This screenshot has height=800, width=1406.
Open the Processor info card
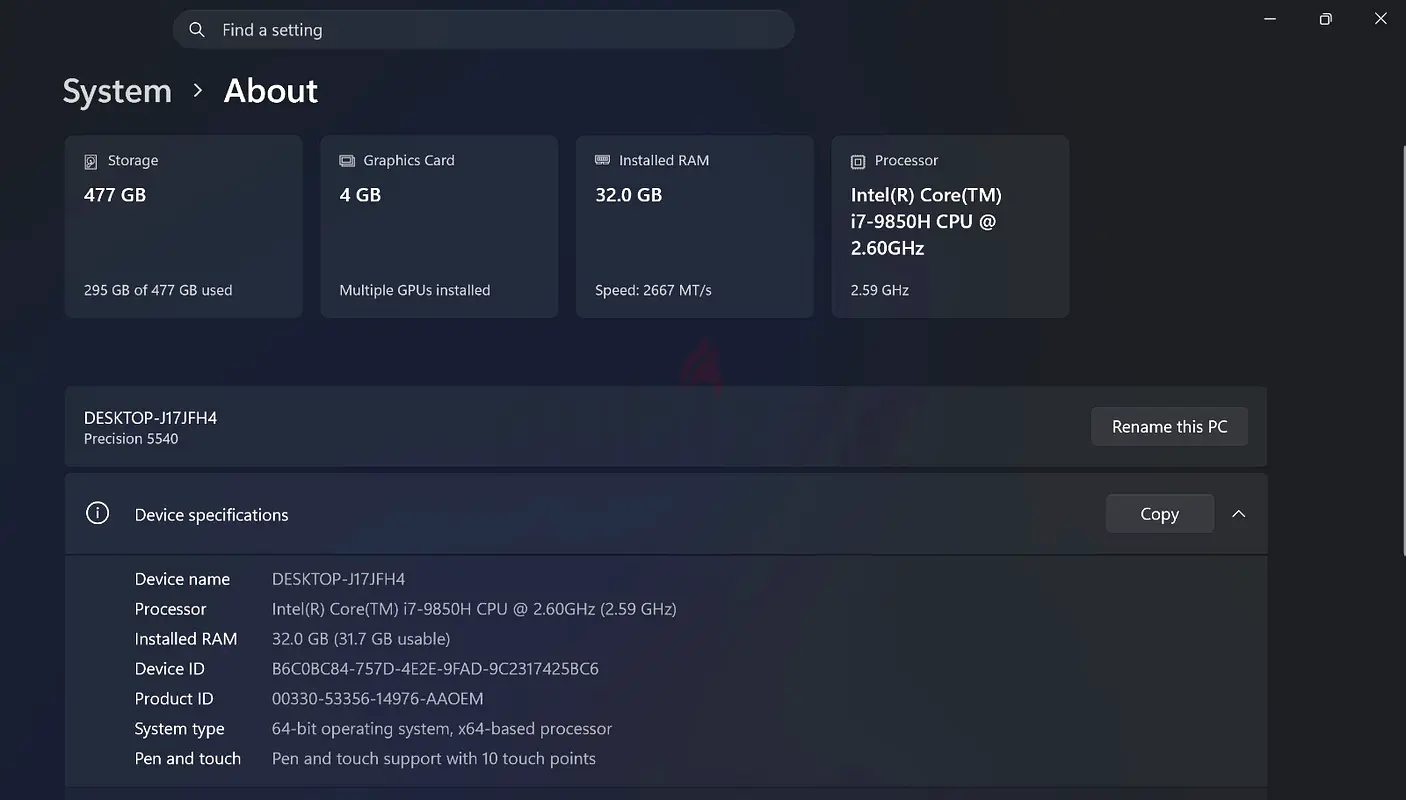[x=950, y=227]
